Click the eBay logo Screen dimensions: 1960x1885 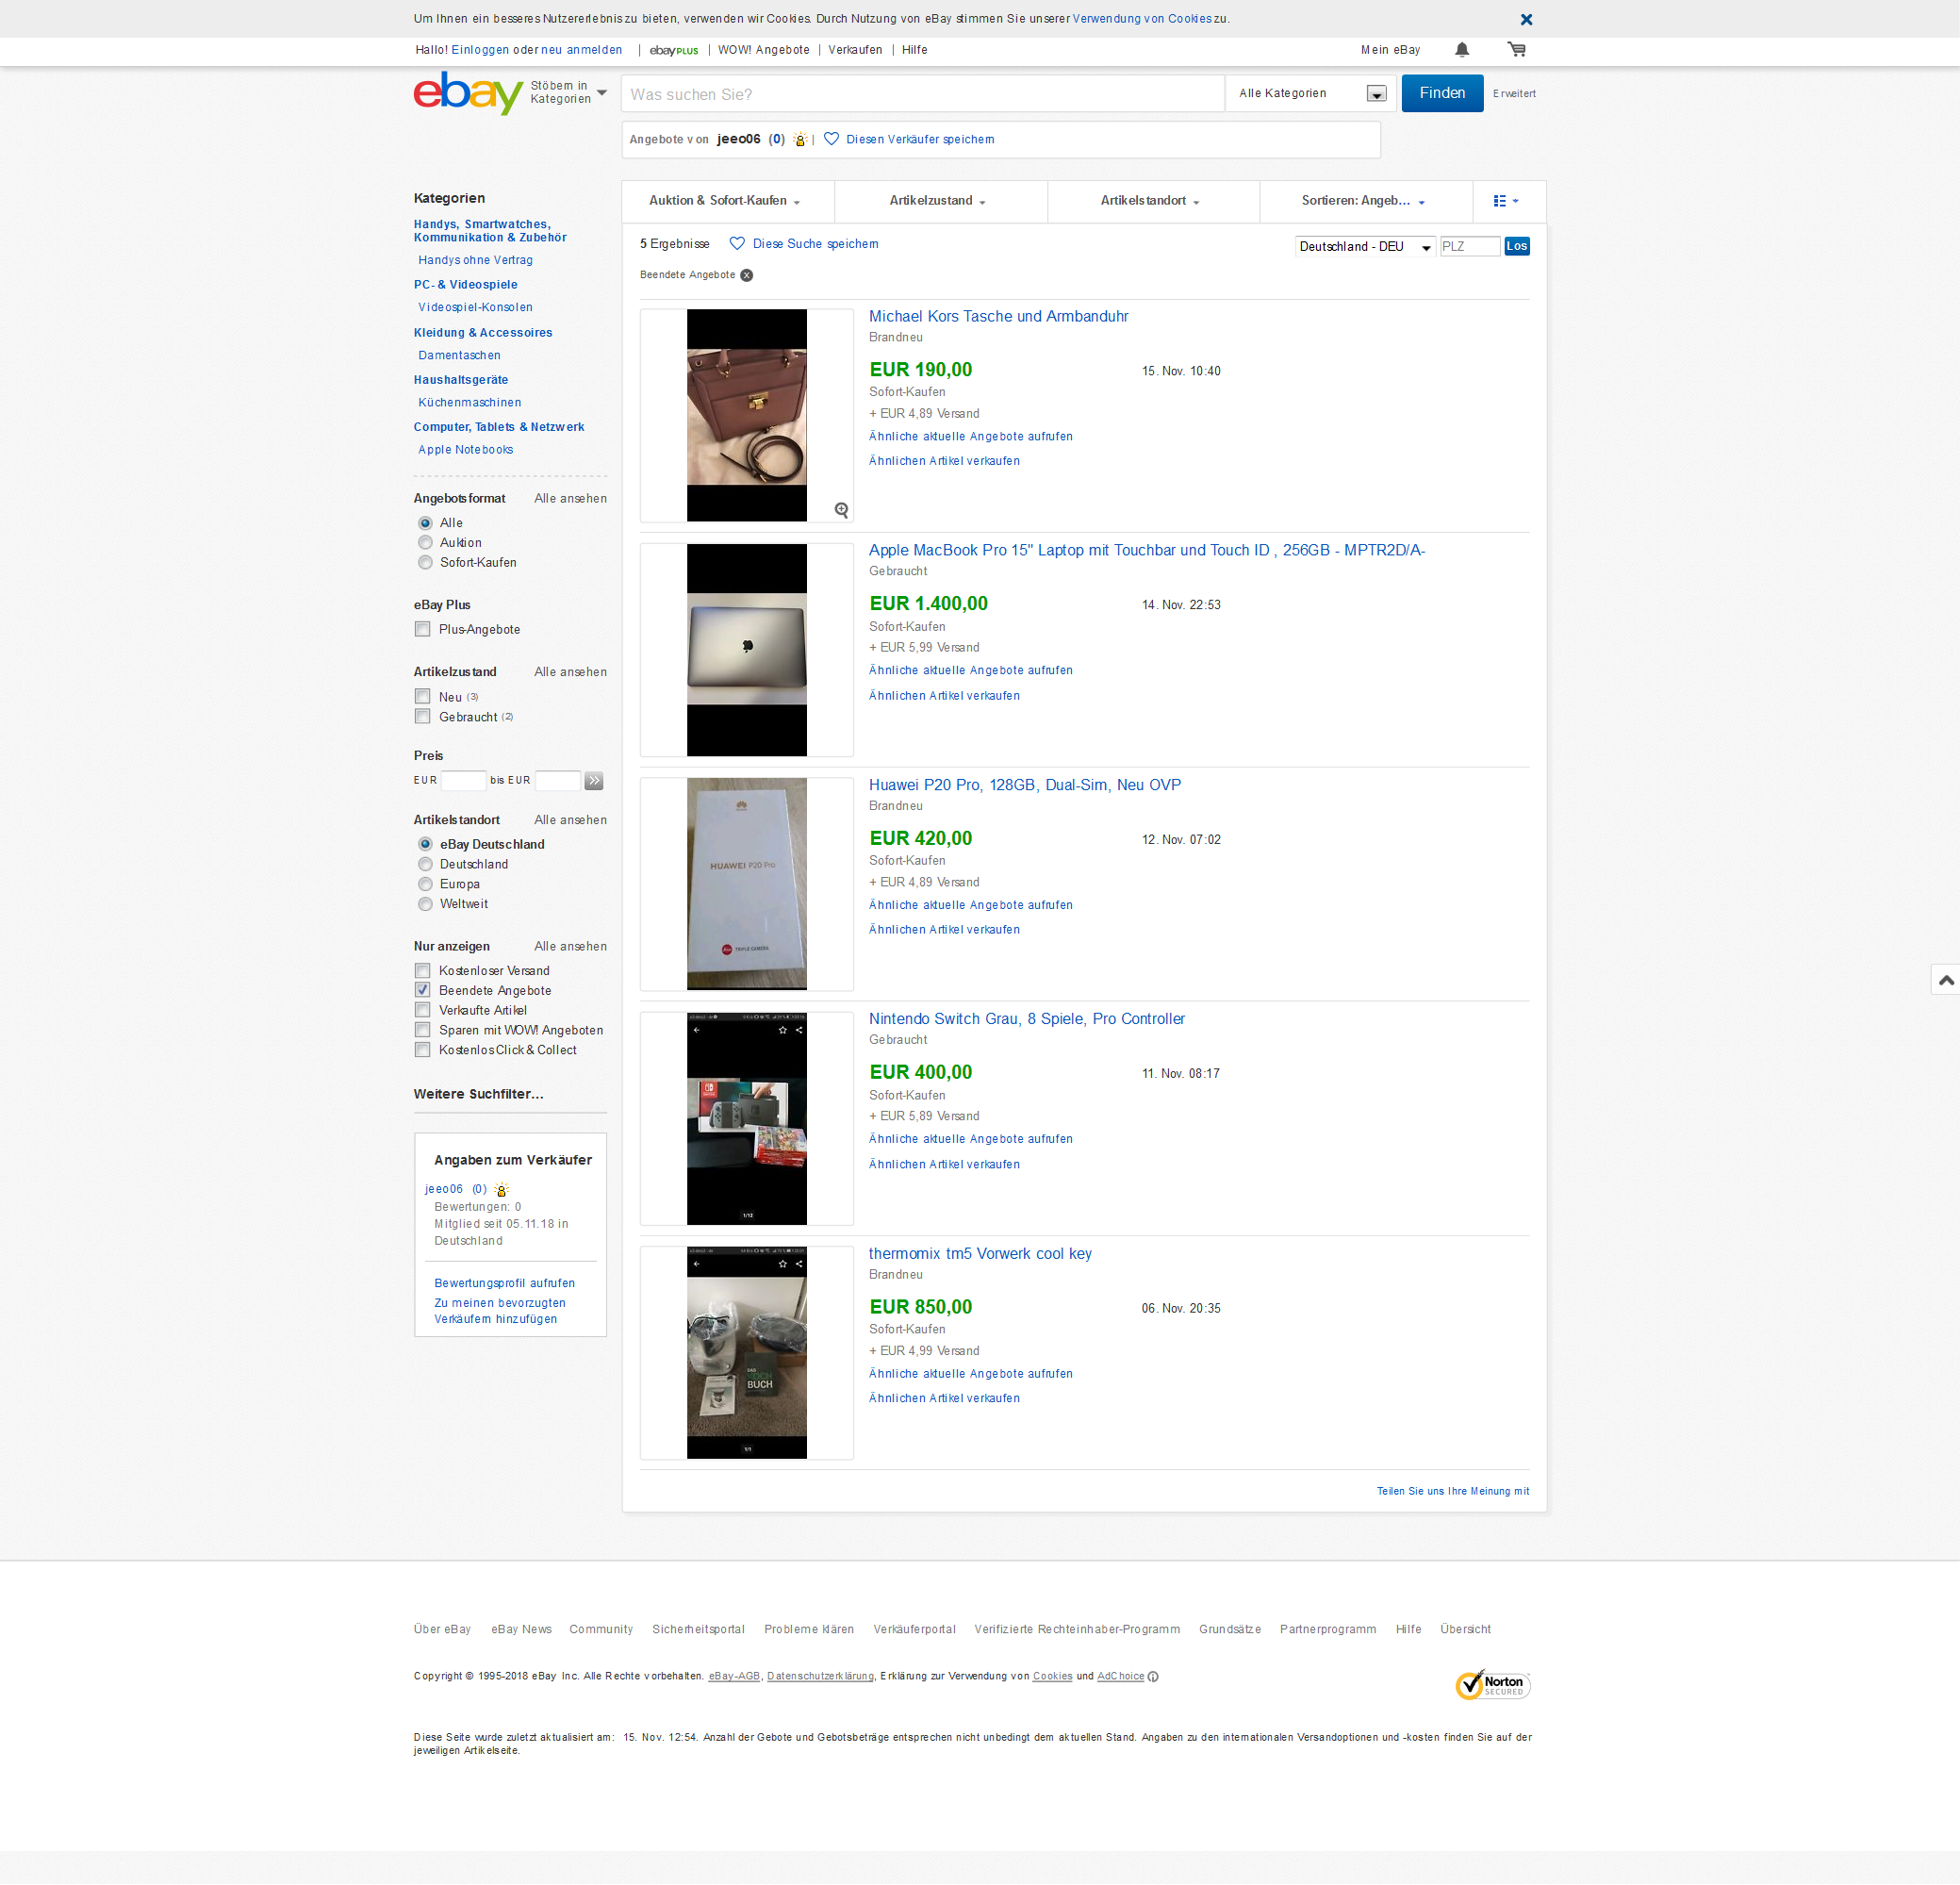[x=468, y=93]
